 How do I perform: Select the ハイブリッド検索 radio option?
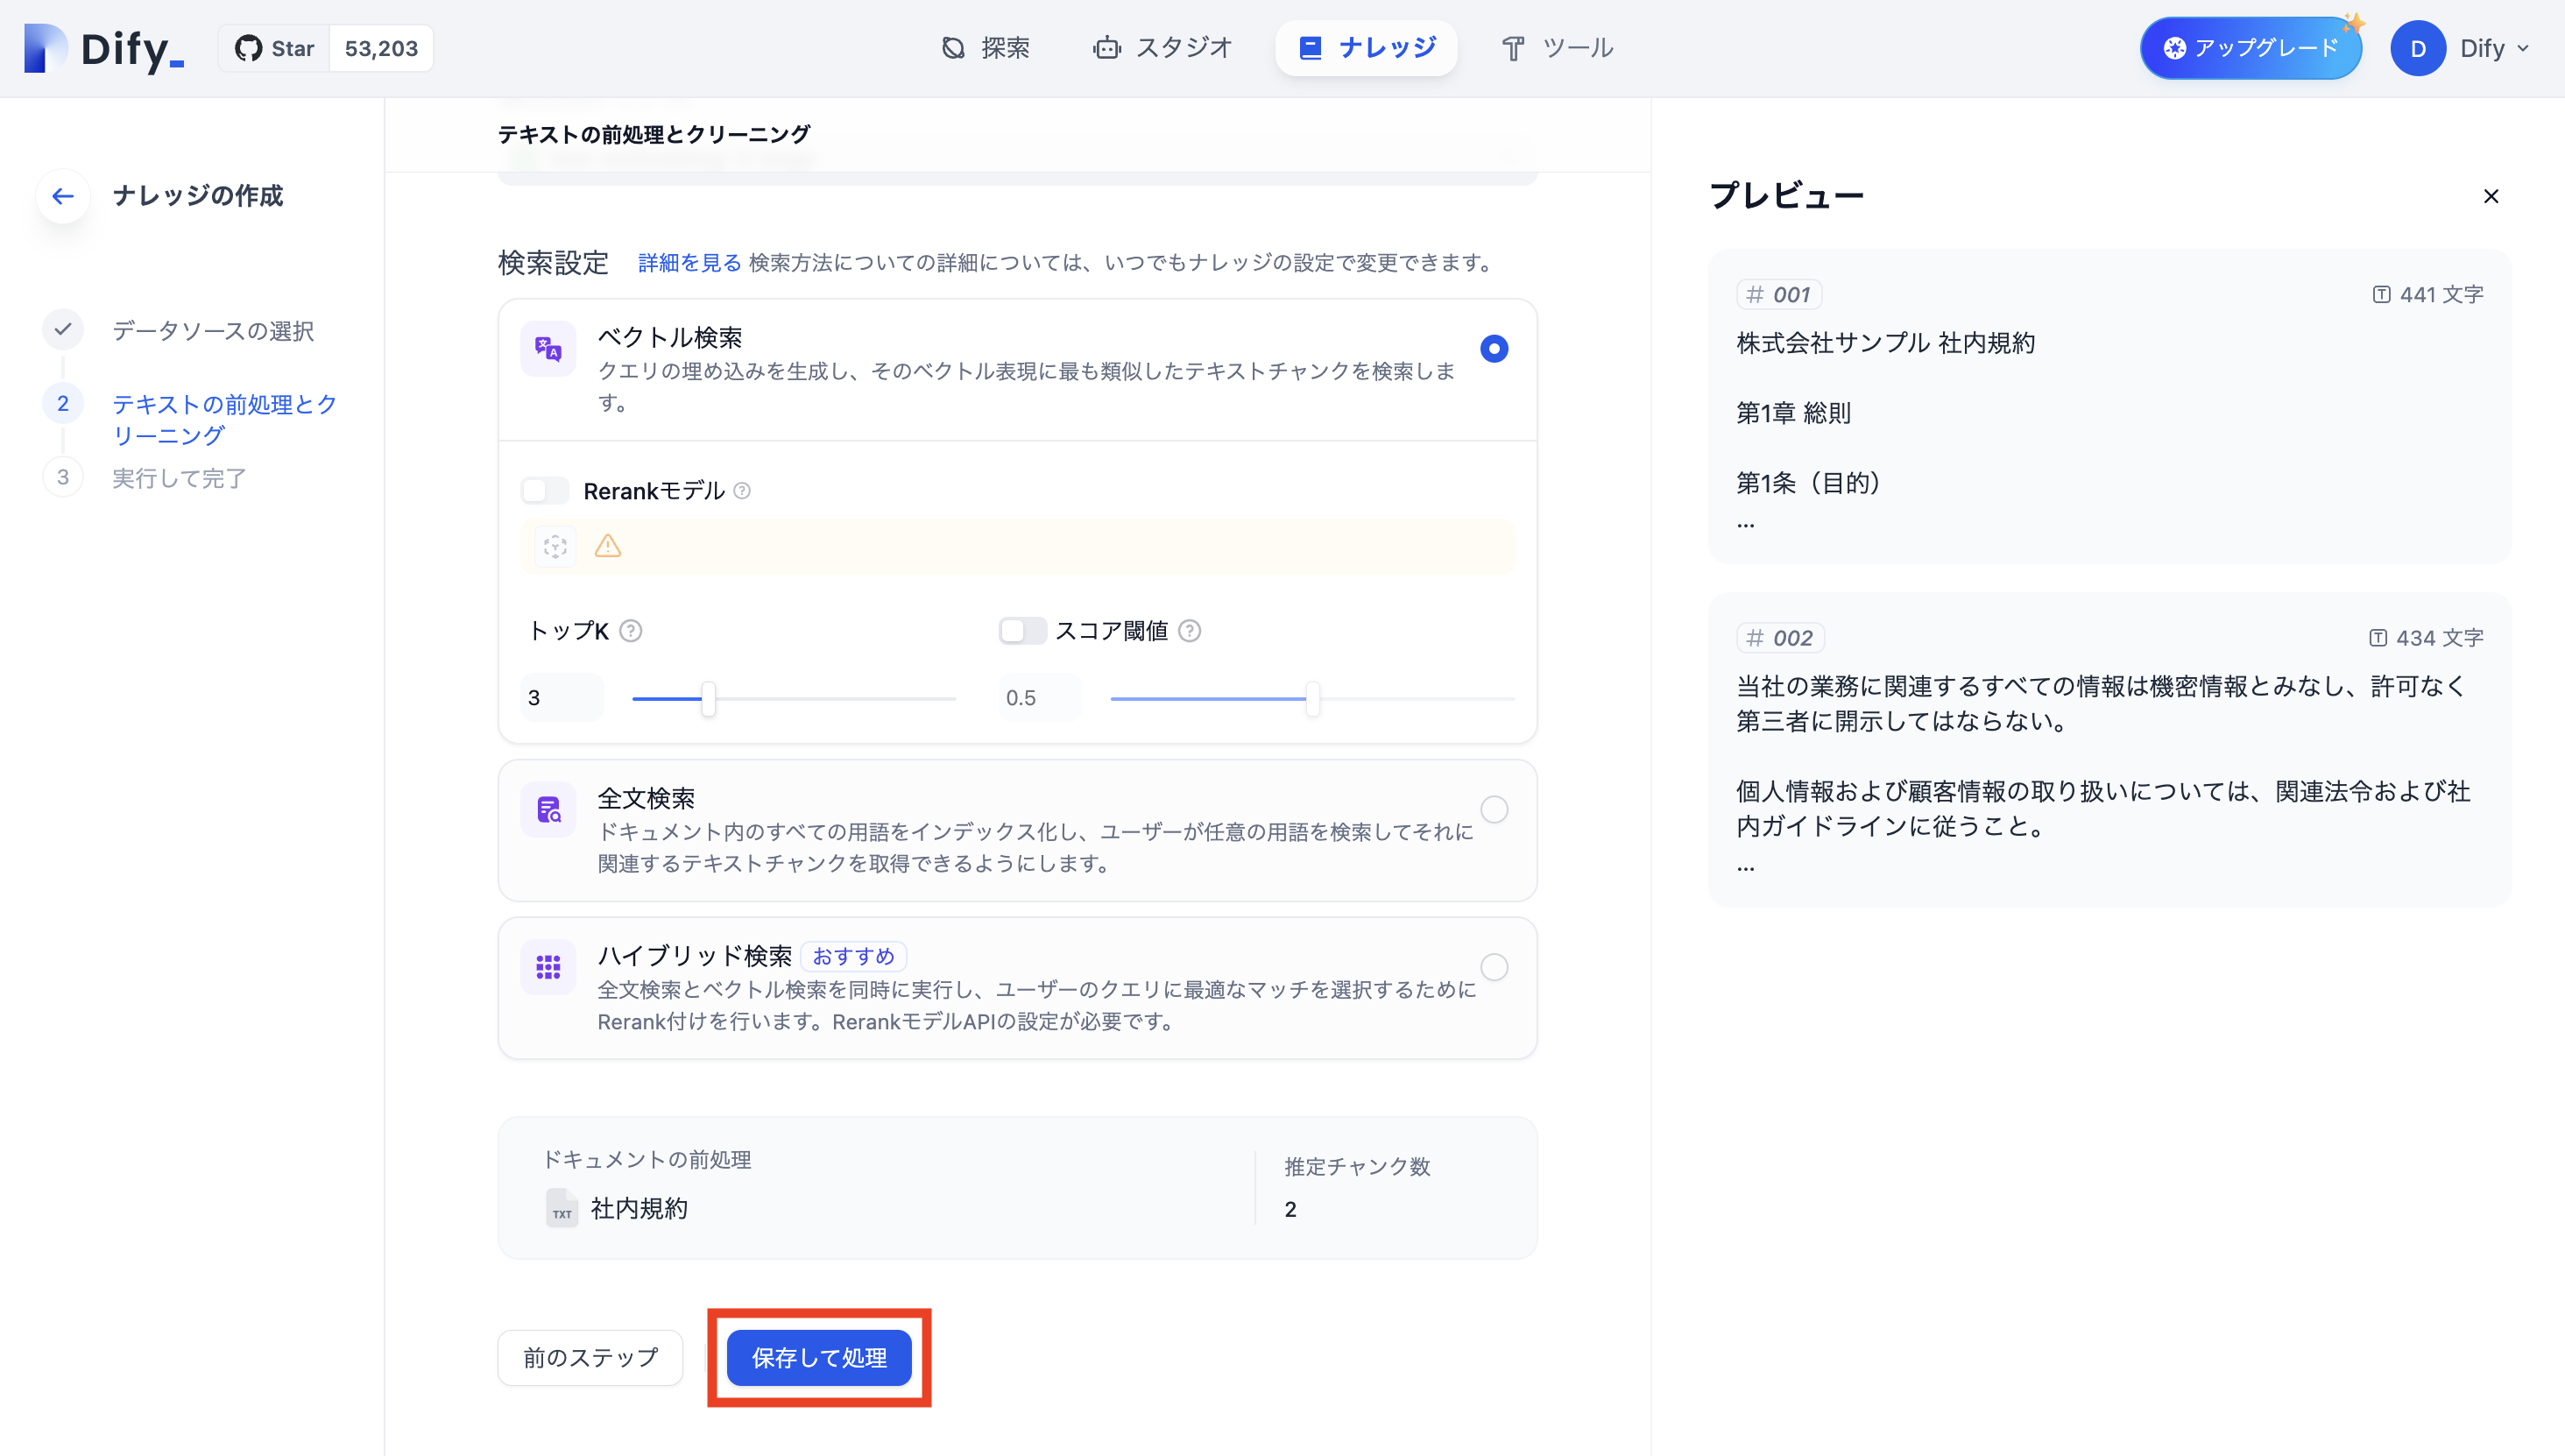click(1494, 967)
